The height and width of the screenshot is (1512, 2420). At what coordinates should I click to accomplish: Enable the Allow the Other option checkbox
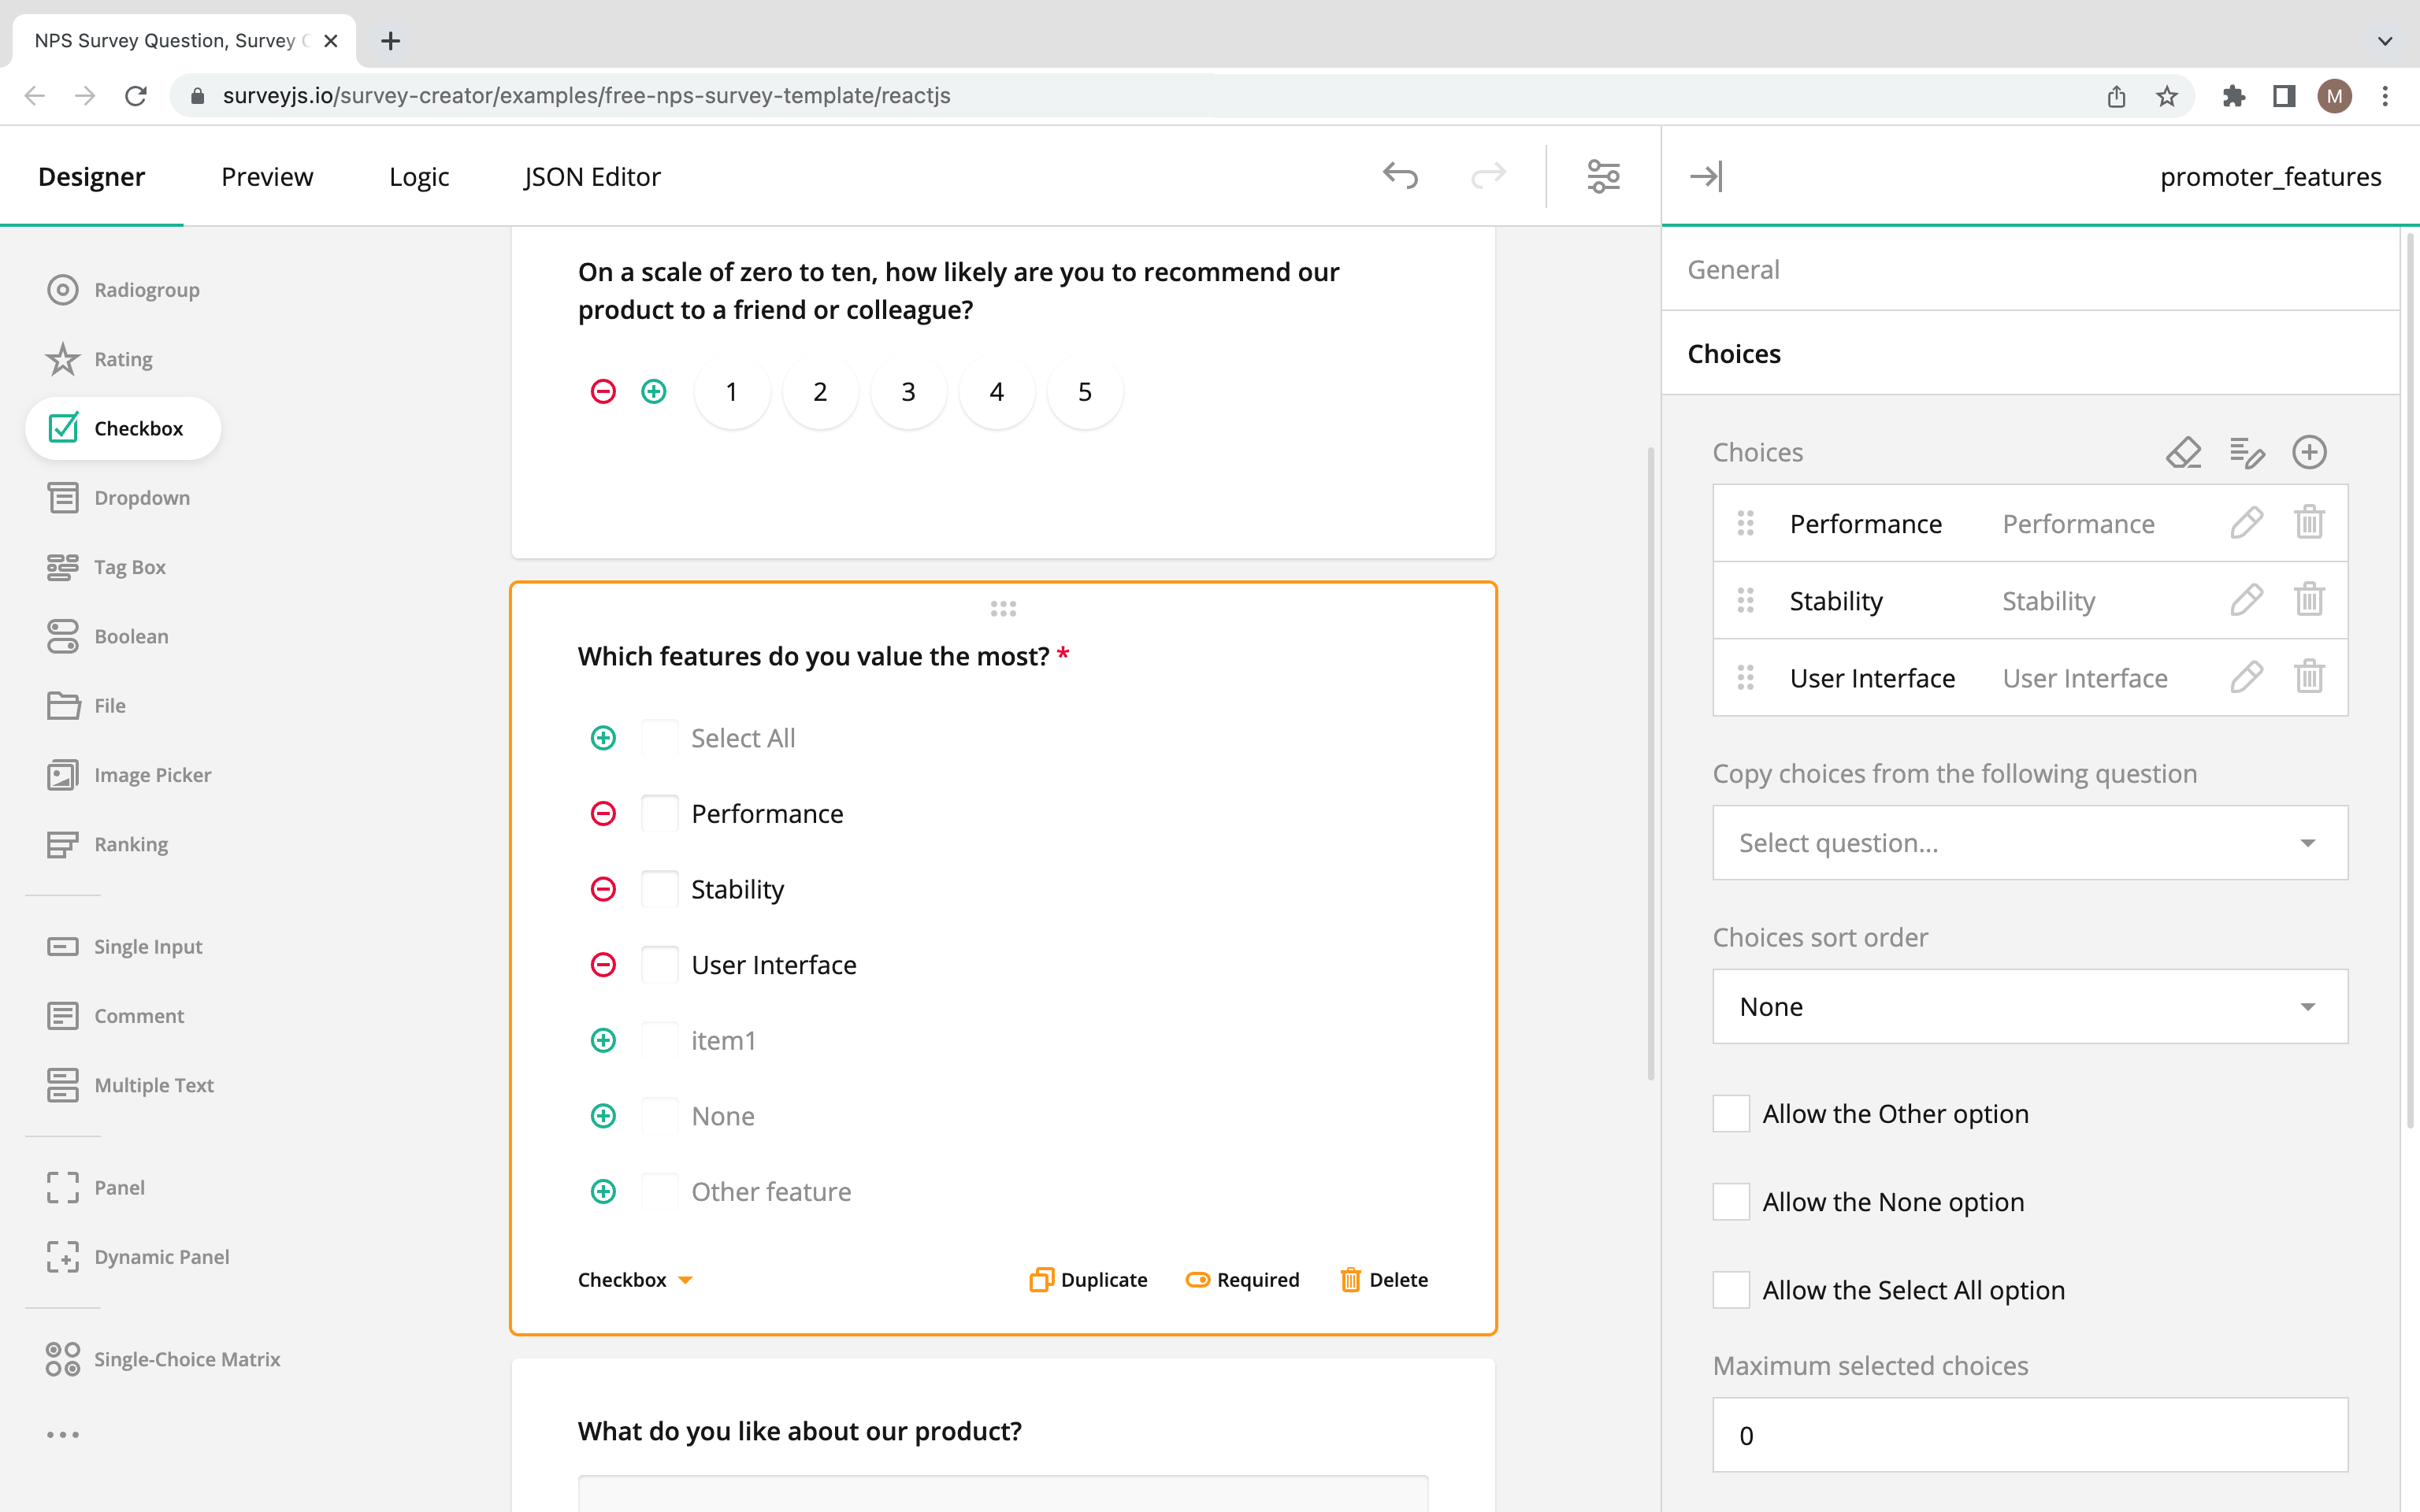tap(1731, 1113)
